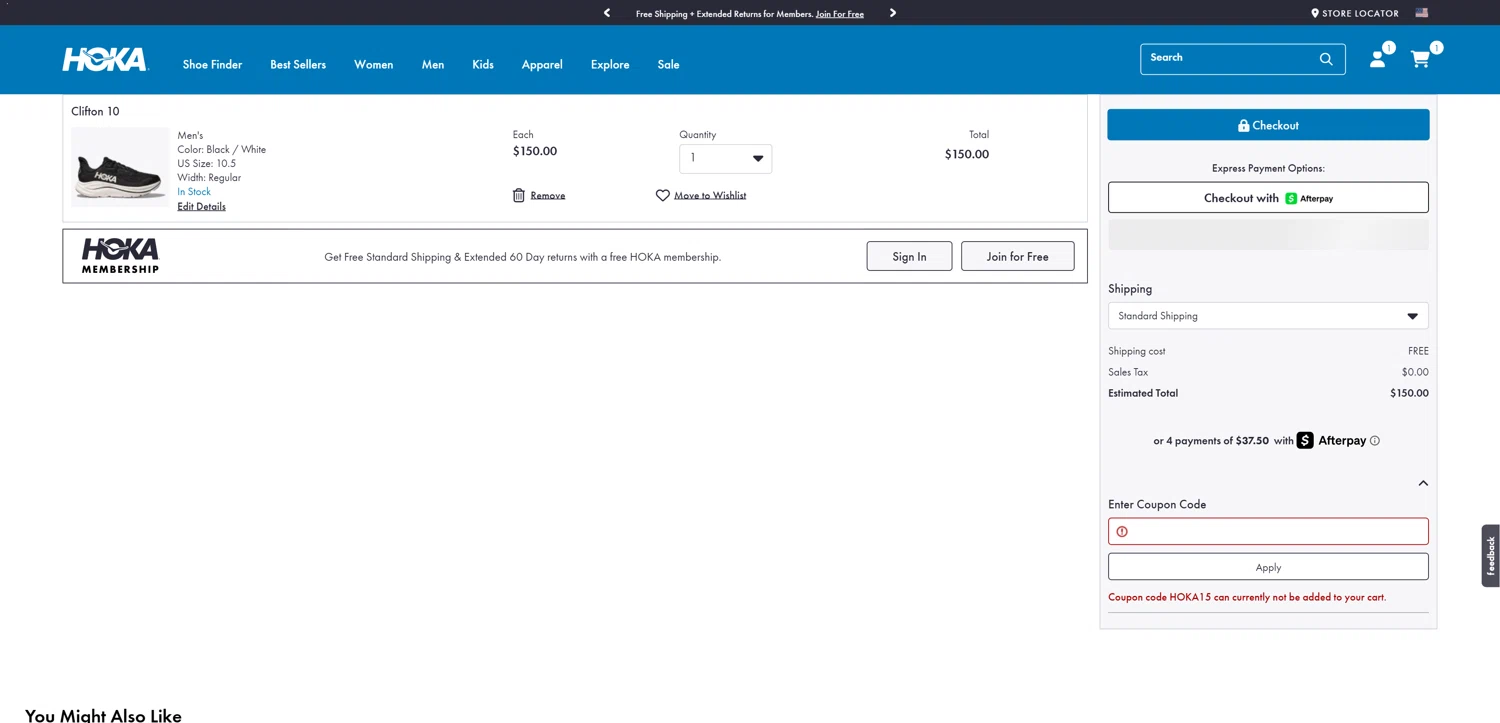The image size is (1500, 723).
Task: Show previous promo banner message
Action: [x=607, y=13]
